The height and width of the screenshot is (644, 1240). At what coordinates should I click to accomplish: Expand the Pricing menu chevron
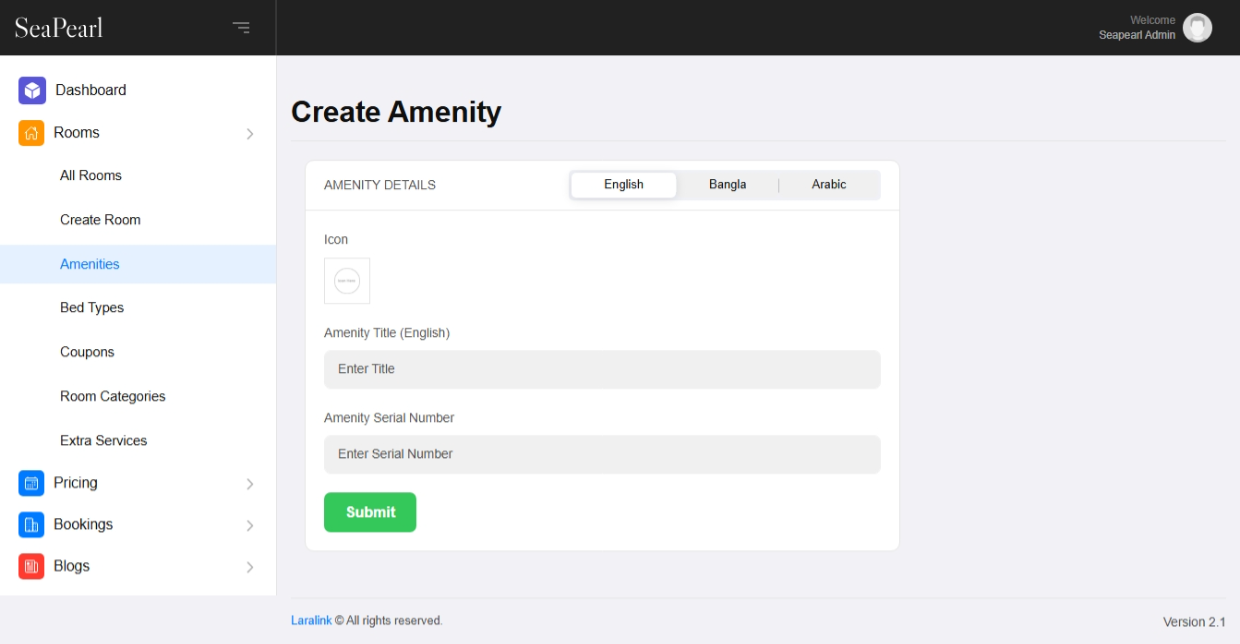pyautogui.click(x=250, y=484)
